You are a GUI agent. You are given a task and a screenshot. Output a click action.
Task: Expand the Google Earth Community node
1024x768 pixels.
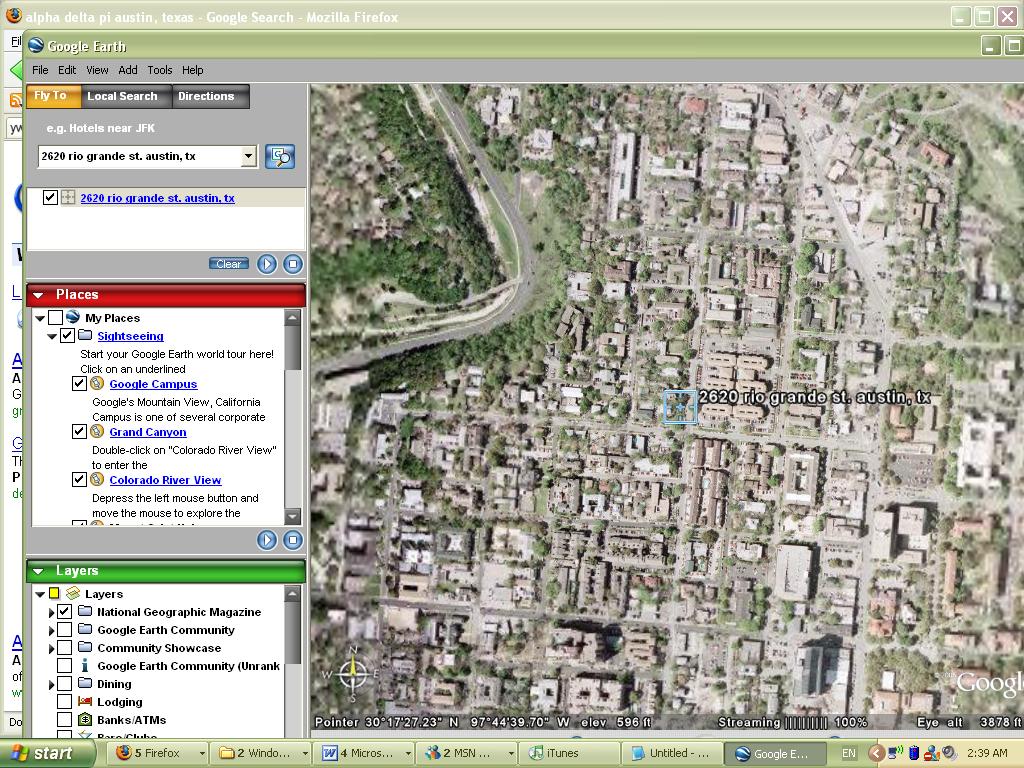[52, 631]
